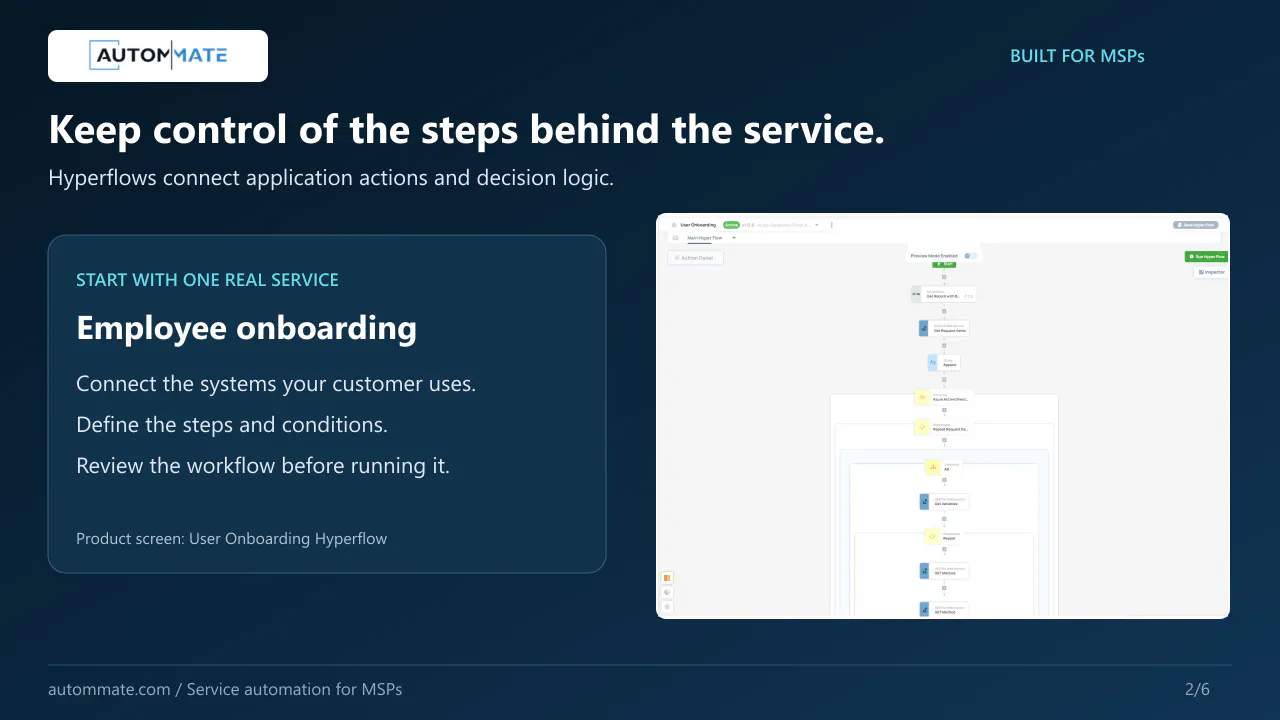Click the green Start node
Screen dimensions: 1280x720
944,264
